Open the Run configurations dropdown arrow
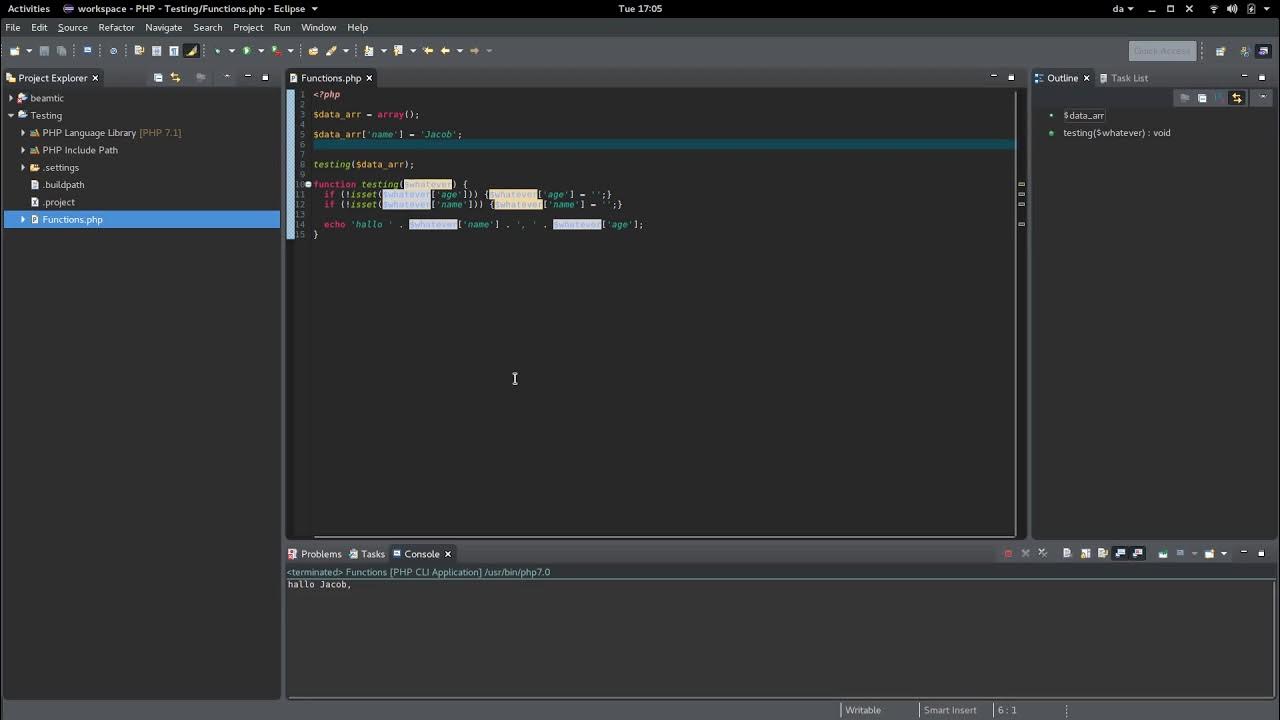 point(261,51)
